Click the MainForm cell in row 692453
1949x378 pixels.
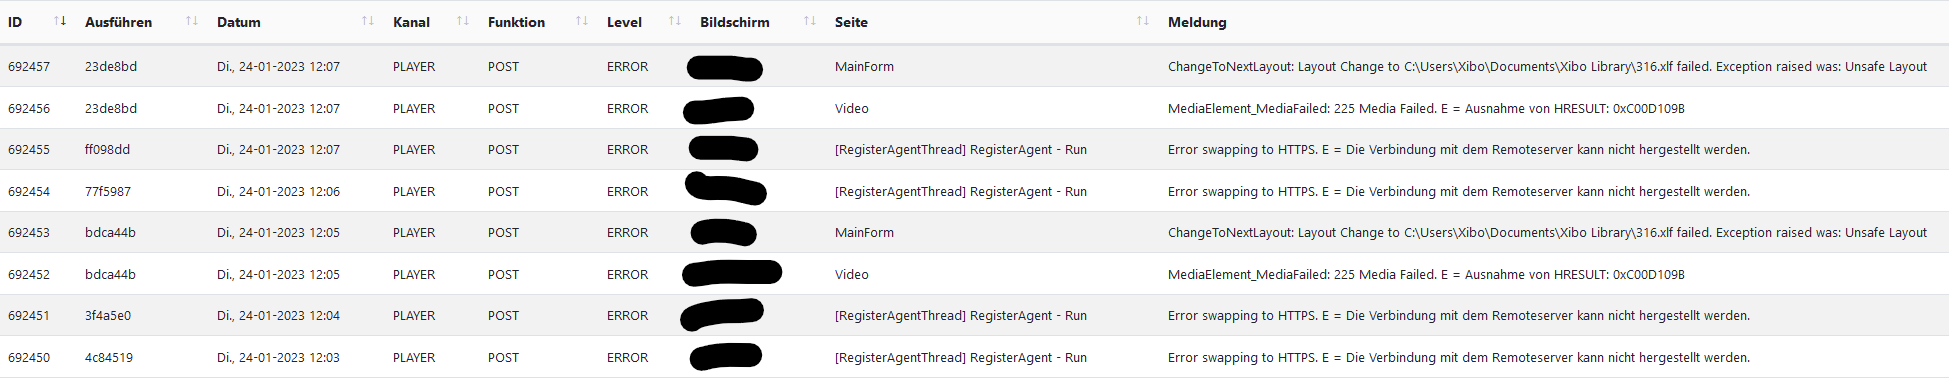[864, 232]
